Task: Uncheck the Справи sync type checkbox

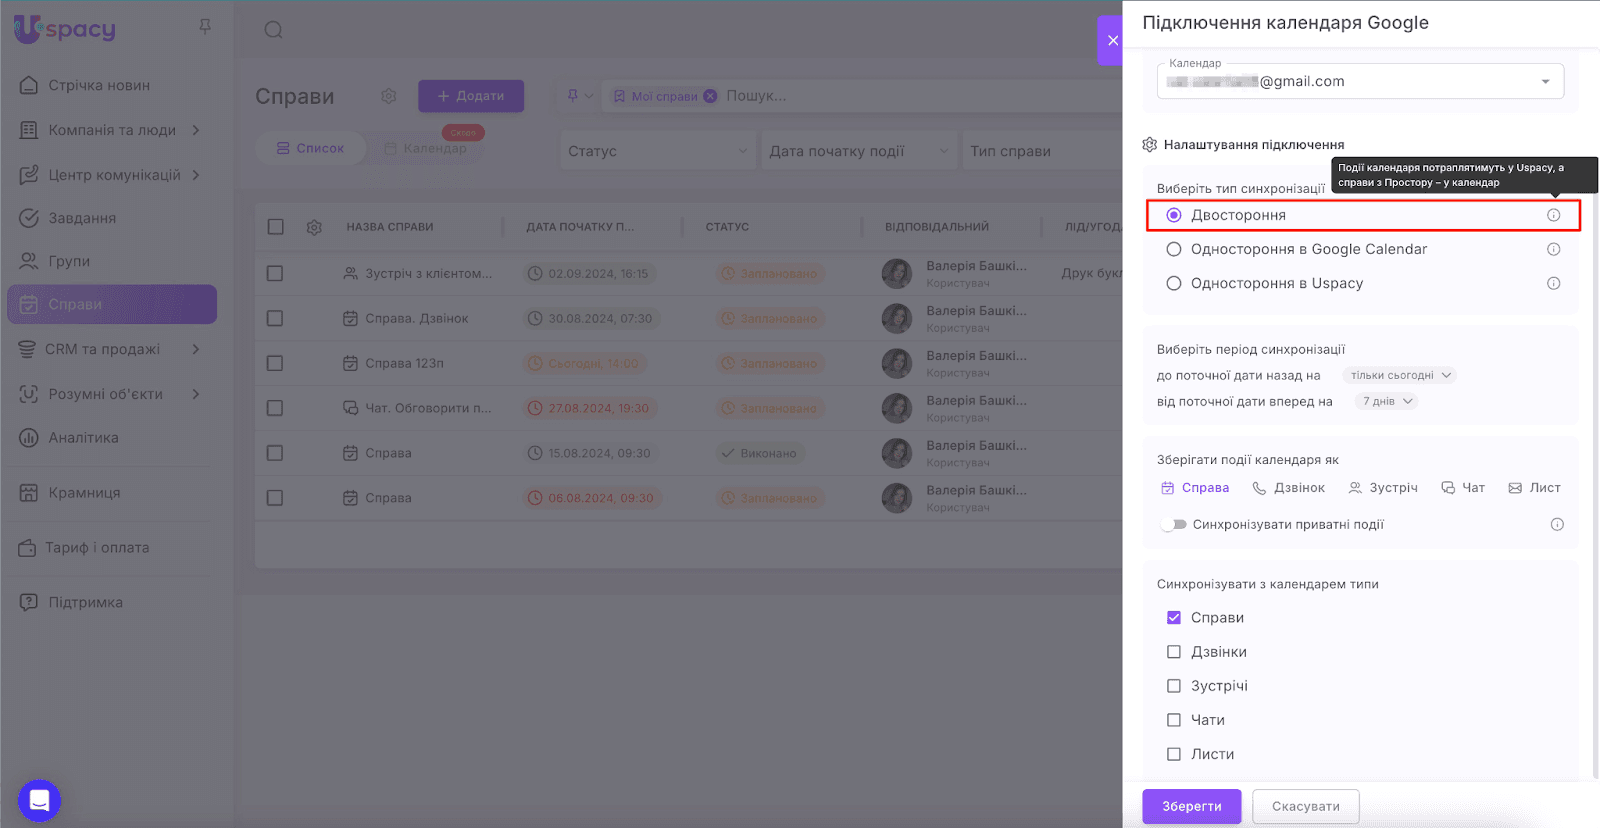Action: 1174,618
